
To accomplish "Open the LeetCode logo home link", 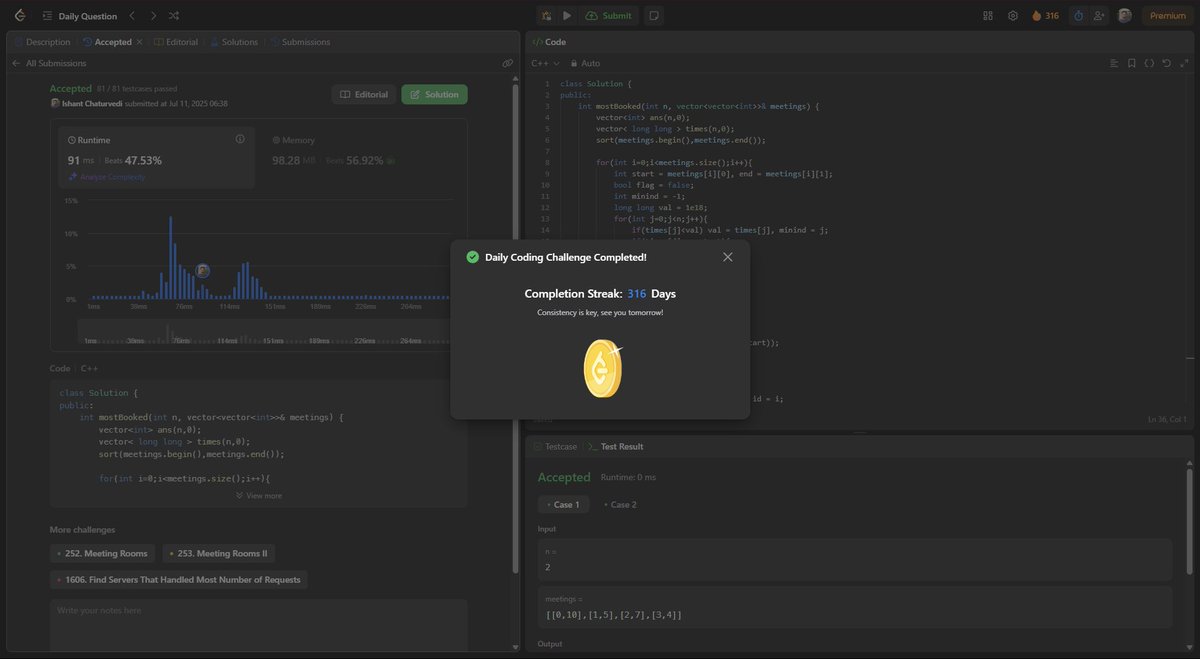I will click(20, 16).
